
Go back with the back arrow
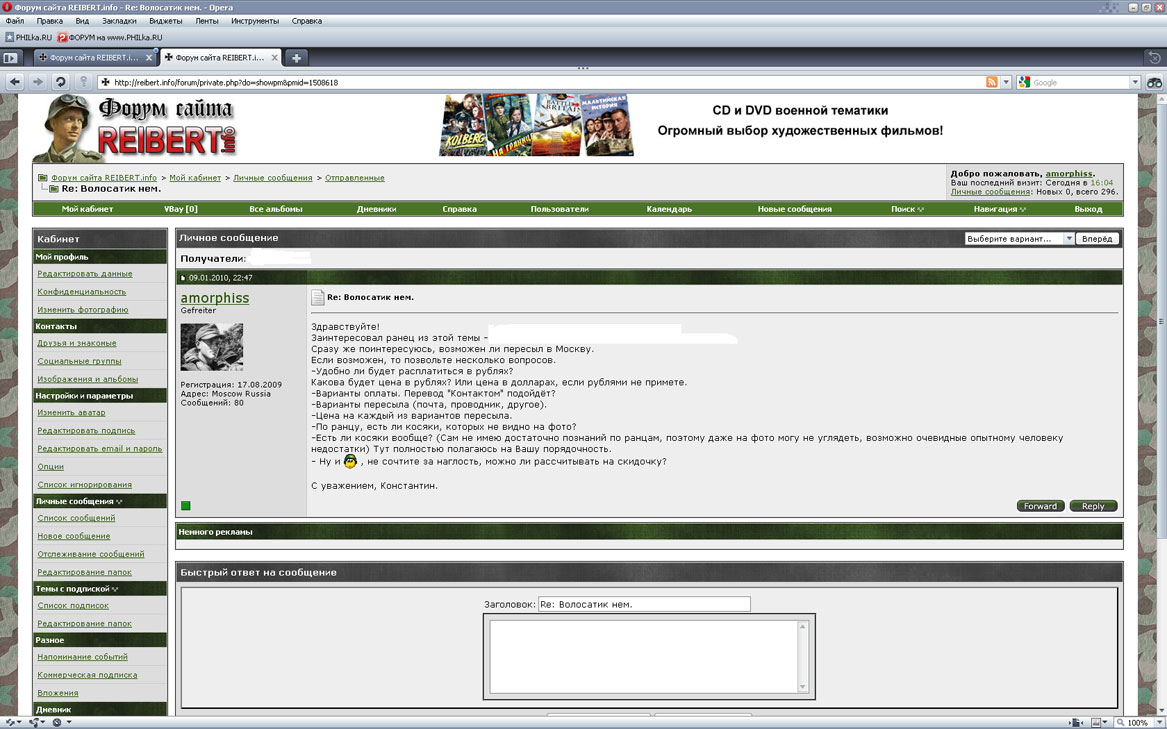pyautogui.click(x=15, y=82)
